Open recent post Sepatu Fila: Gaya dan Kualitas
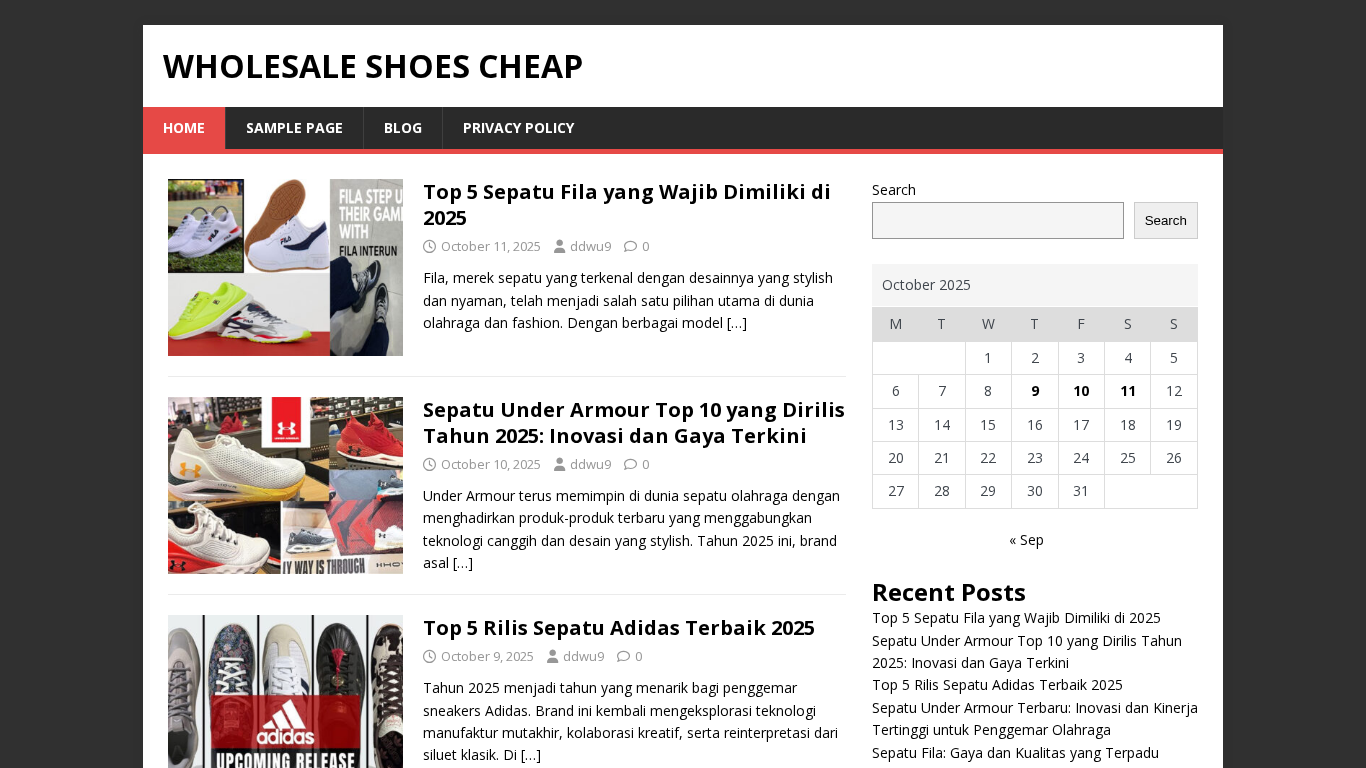1366x768 pixels. [1015, 753]
